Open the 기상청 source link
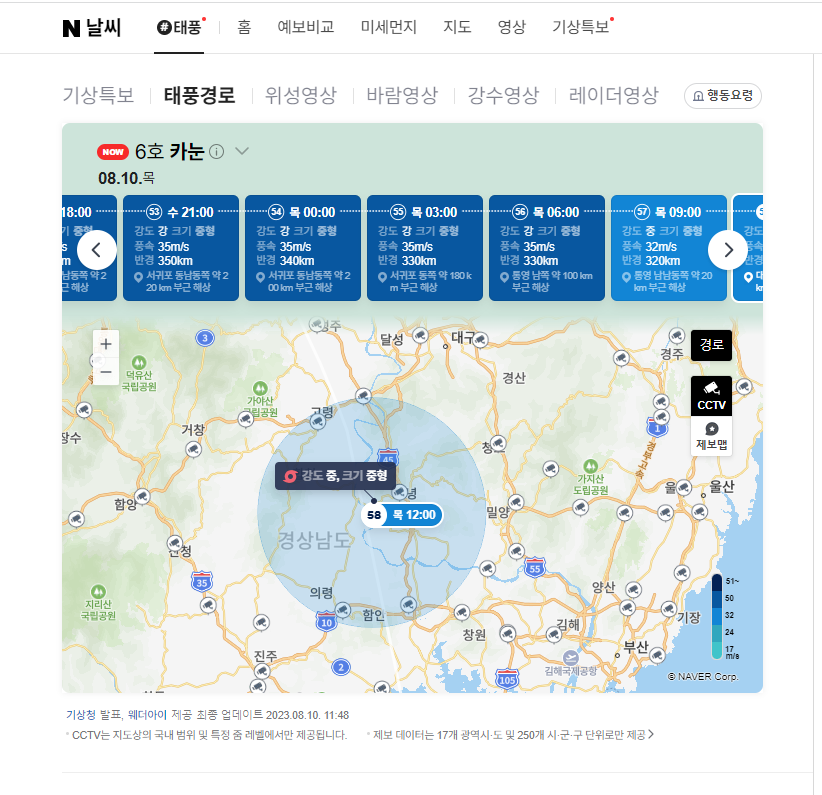Screen dimensions: 822x795 tap(81, 715)
